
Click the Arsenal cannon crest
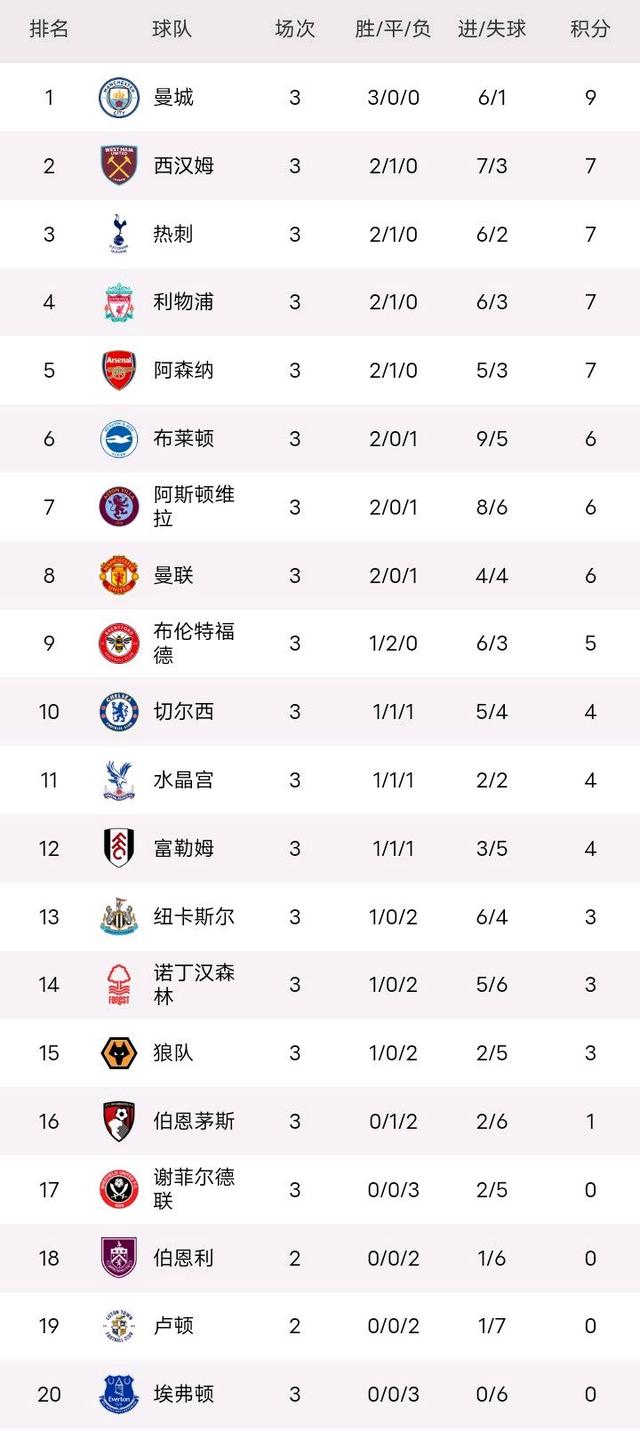pyautogui.click(x=119, y=370)
